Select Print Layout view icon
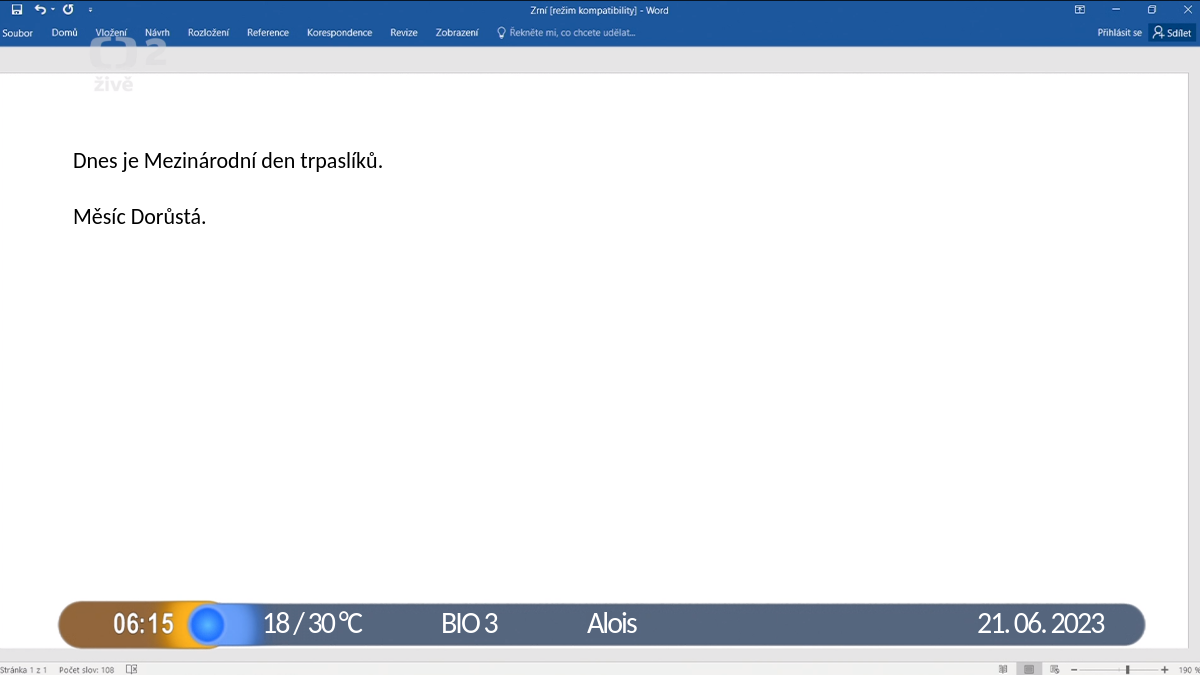The width and height of the screenshot is (1200, 676). 1028,669
